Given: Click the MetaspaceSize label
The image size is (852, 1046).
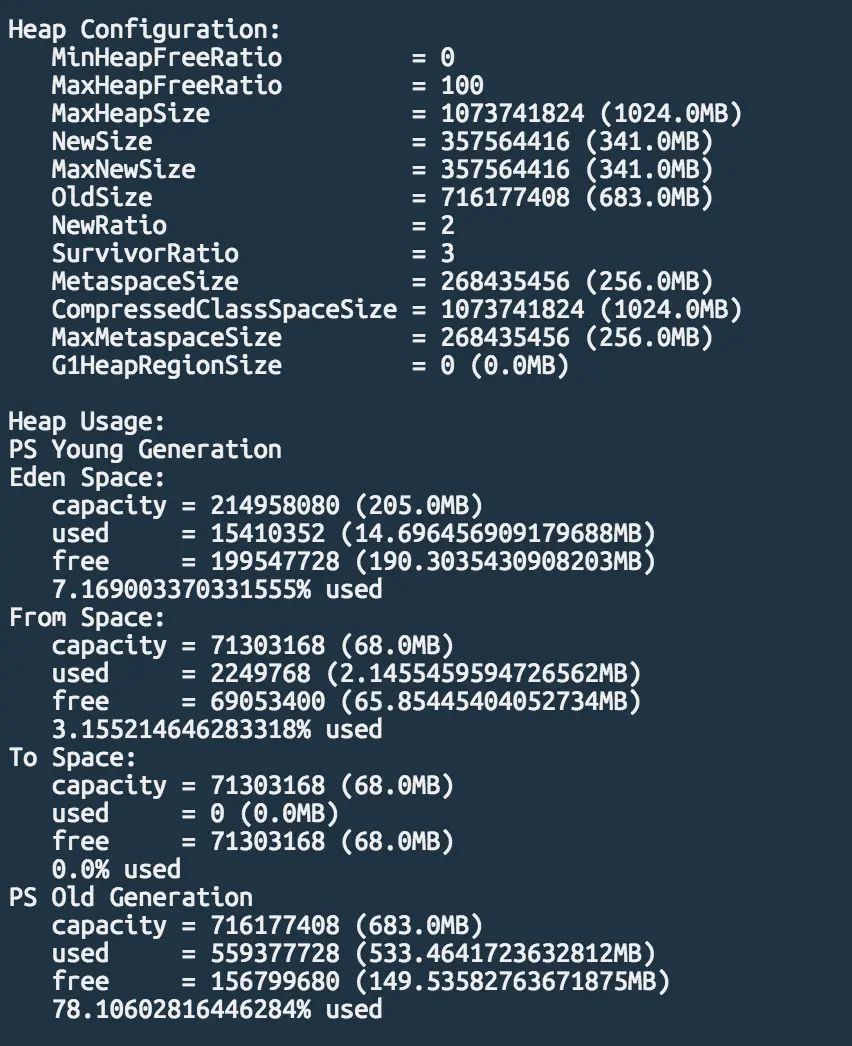Looking at the screenshot, I should 145,281.
